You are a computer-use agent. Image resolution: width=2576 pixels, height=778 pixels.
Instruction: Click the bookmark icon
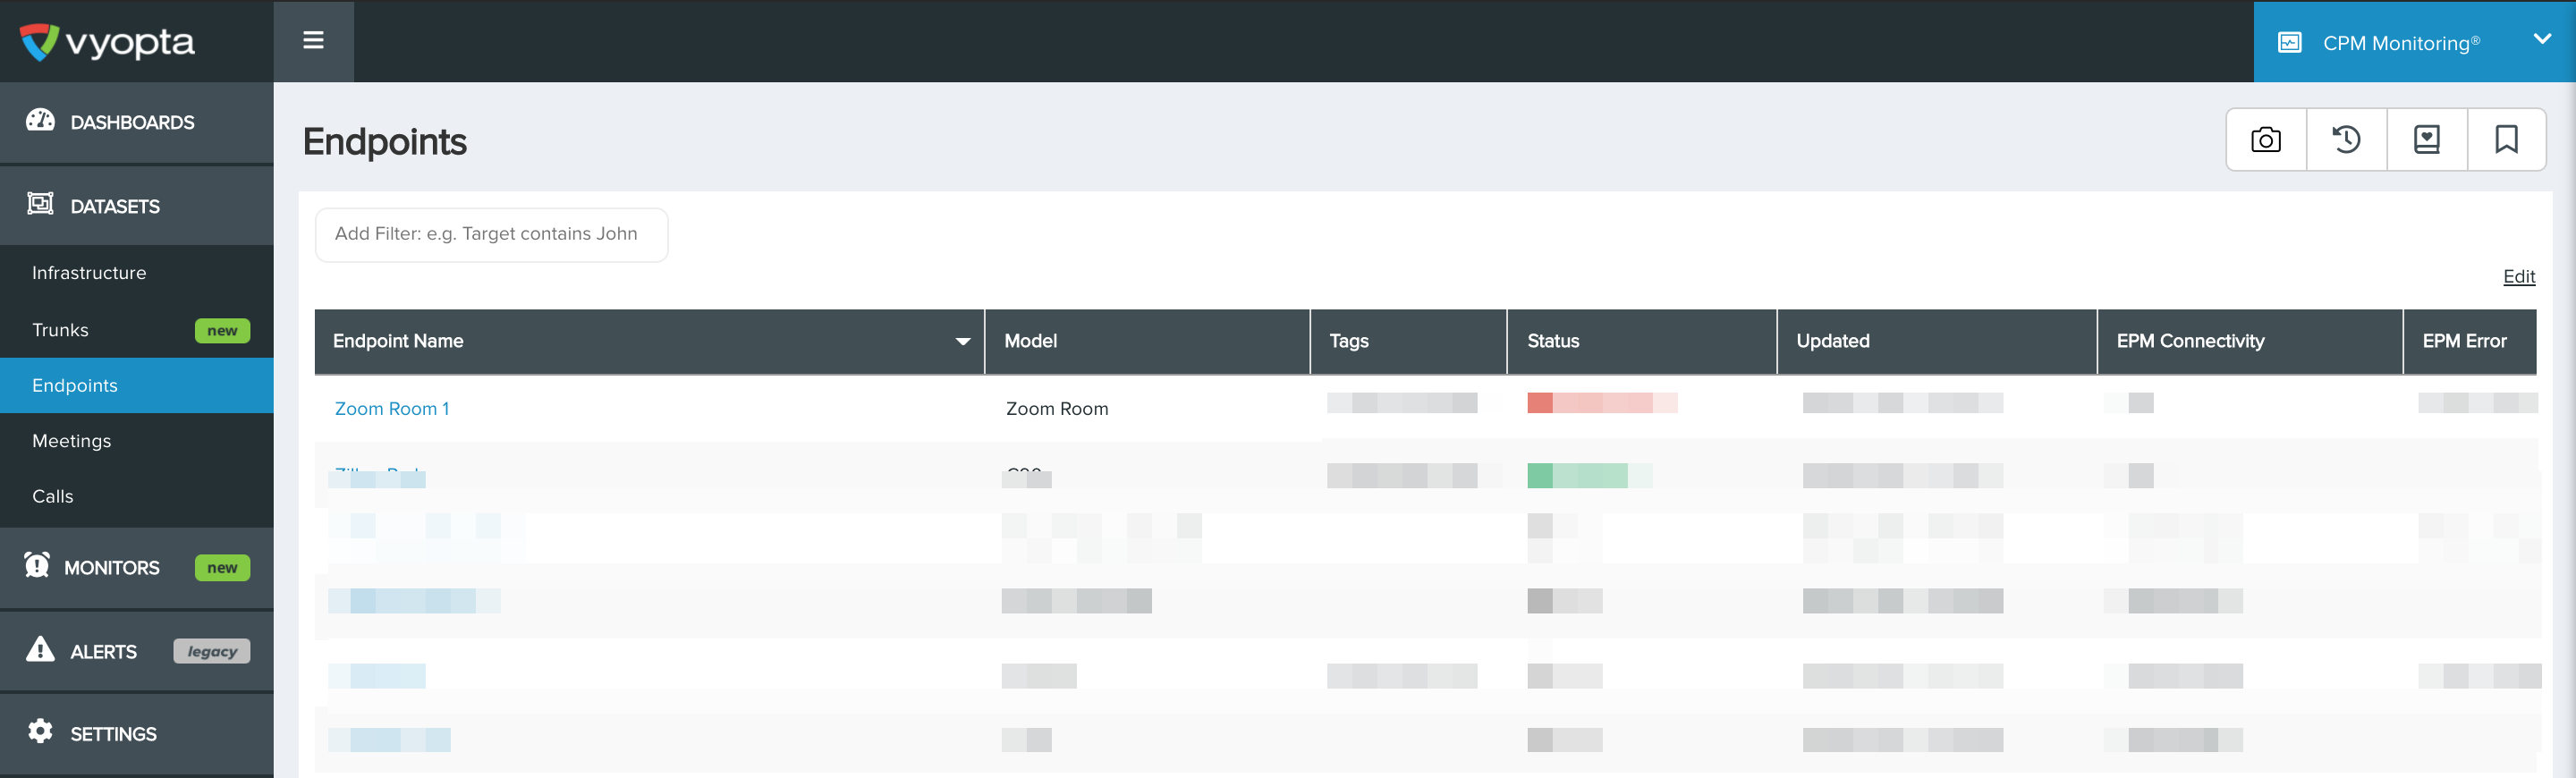pyautogui.click(x=2506, y=140)
